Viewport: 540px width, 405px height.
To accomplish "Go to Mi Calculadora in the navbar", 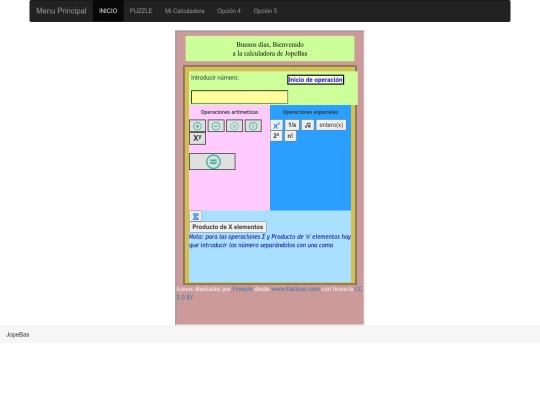I will click(x=185, y=11).
